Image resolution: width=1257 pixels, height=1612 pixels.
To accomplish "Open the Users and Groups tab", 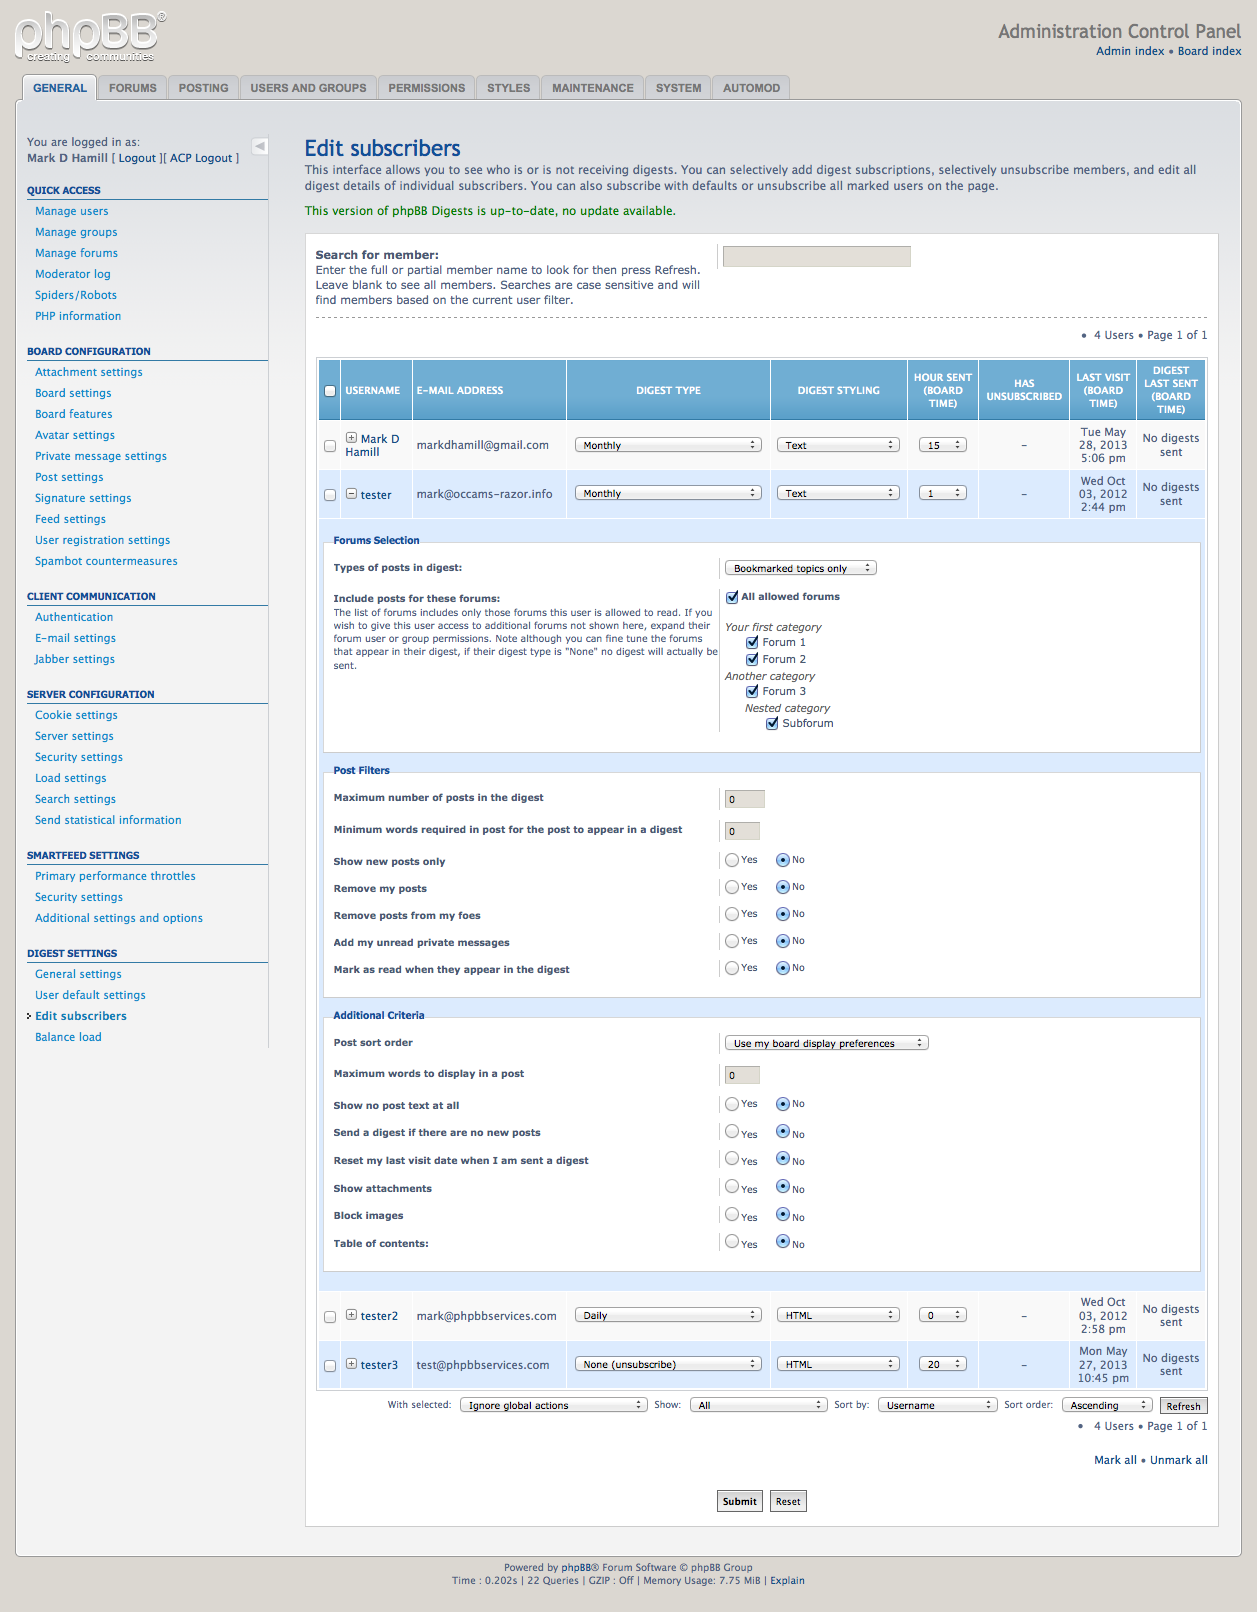I will (x=308, y=88).
